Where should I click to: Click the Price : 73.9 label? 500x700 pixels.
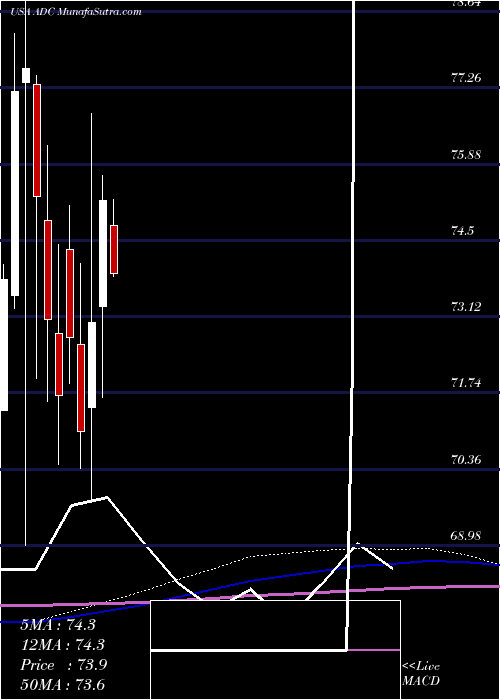[64, 665]
